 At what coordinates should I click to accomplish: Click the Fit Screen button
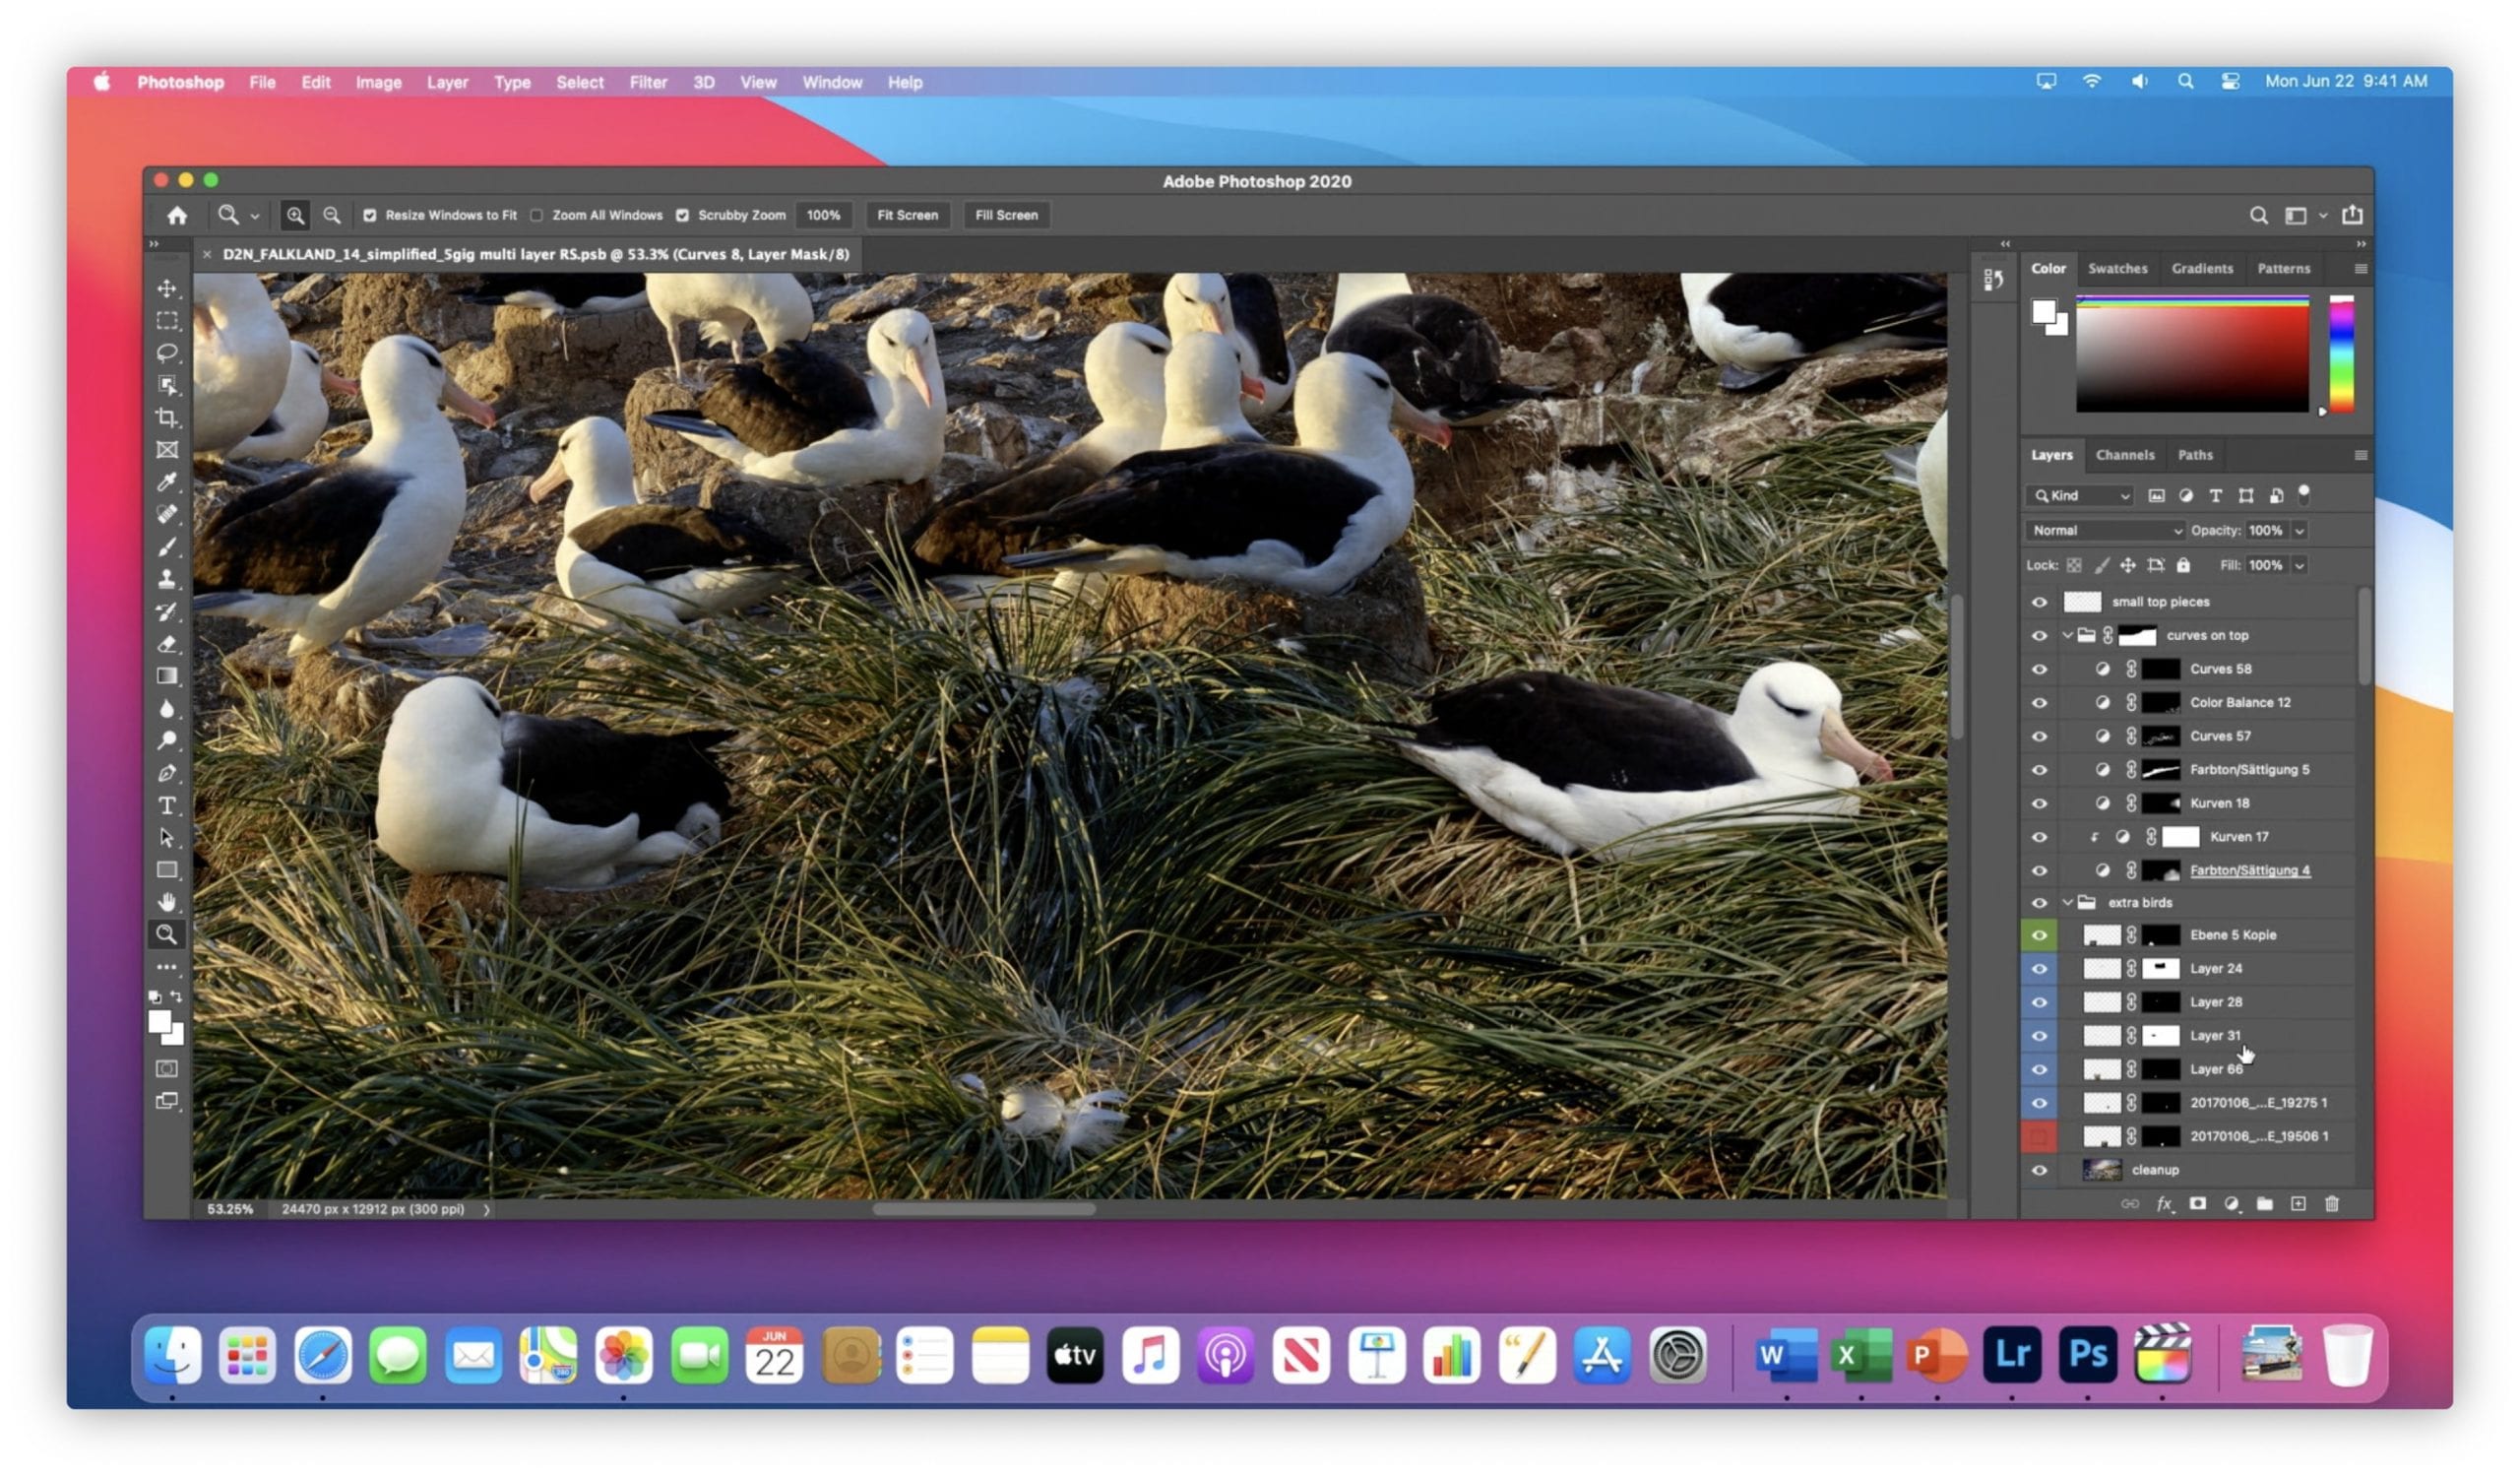click(x=907, y=215)
